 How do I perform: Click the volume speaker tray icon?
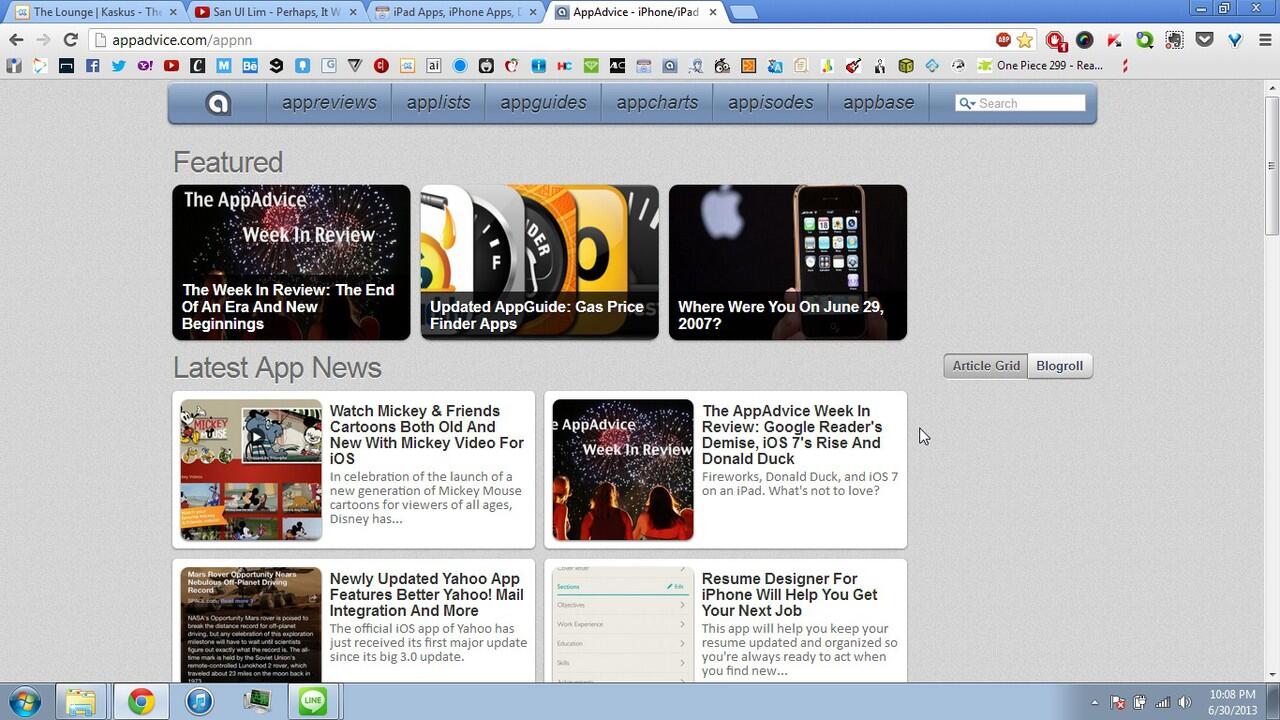click(1185, 702)
